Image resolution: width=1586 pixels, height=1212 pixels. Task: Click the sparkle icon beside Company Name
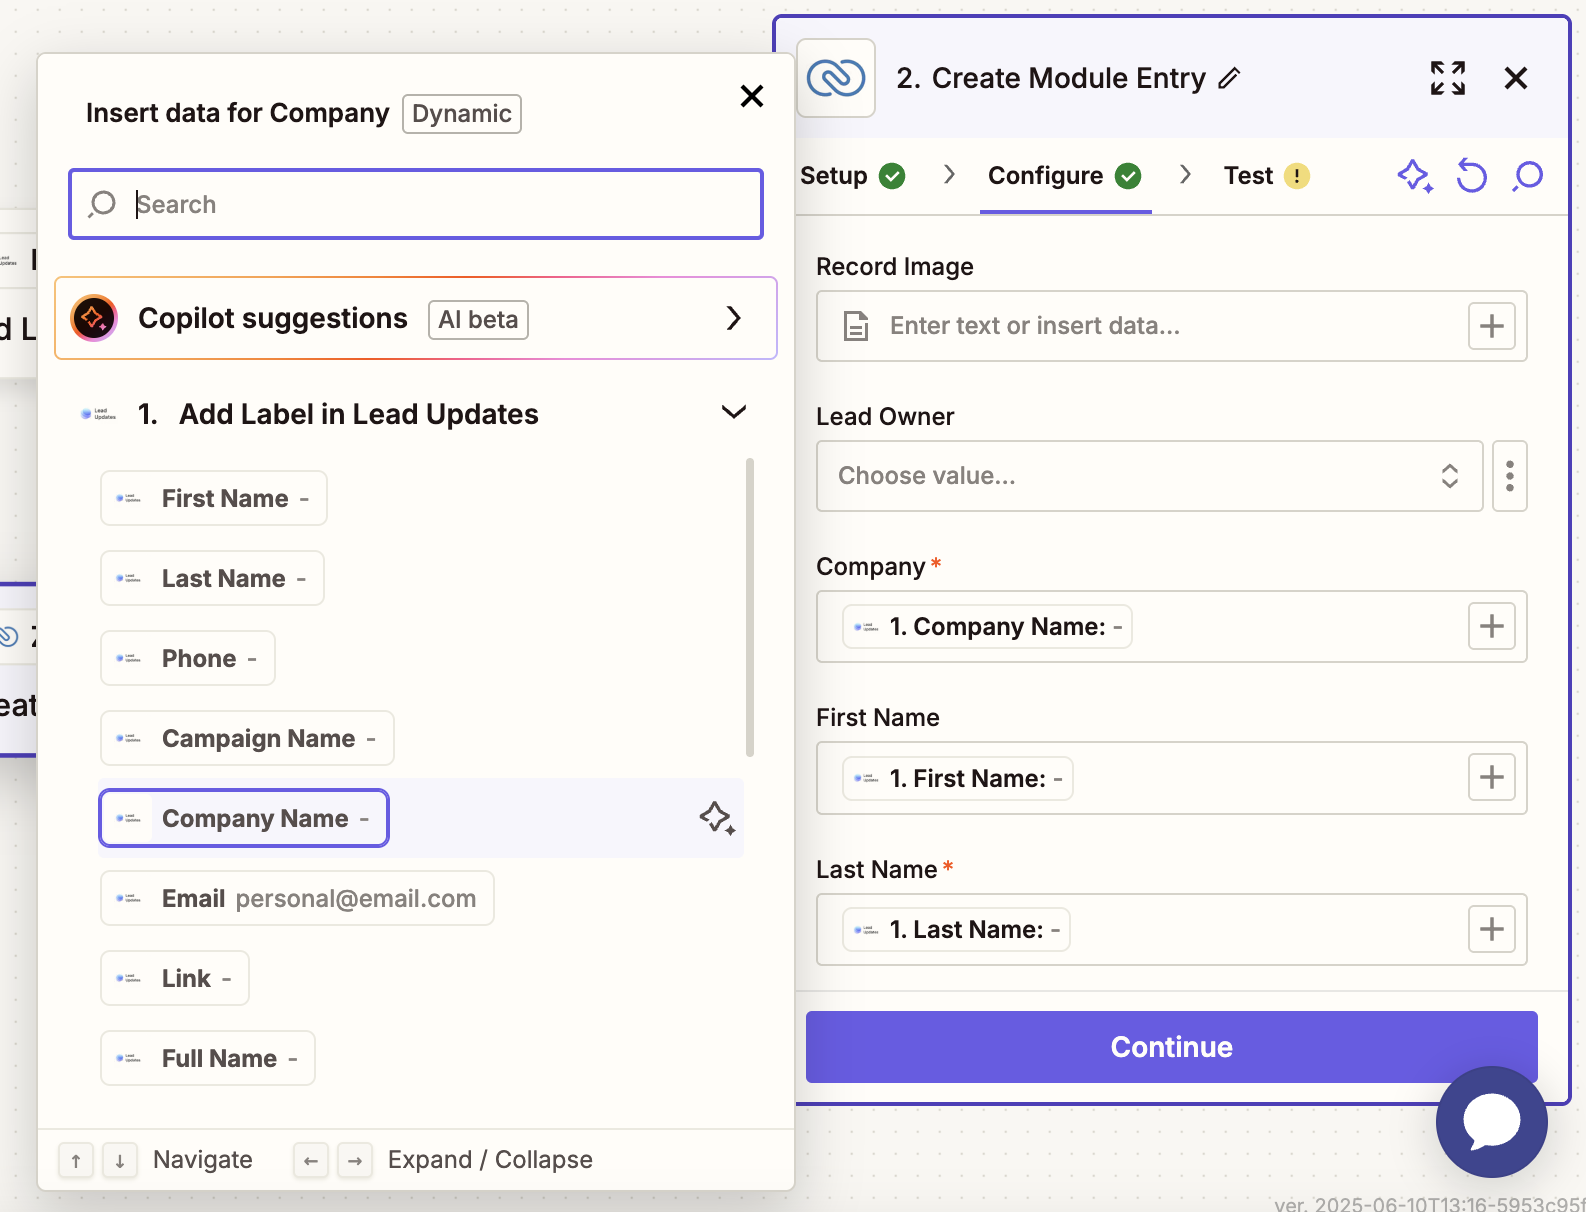pos(716,818)
